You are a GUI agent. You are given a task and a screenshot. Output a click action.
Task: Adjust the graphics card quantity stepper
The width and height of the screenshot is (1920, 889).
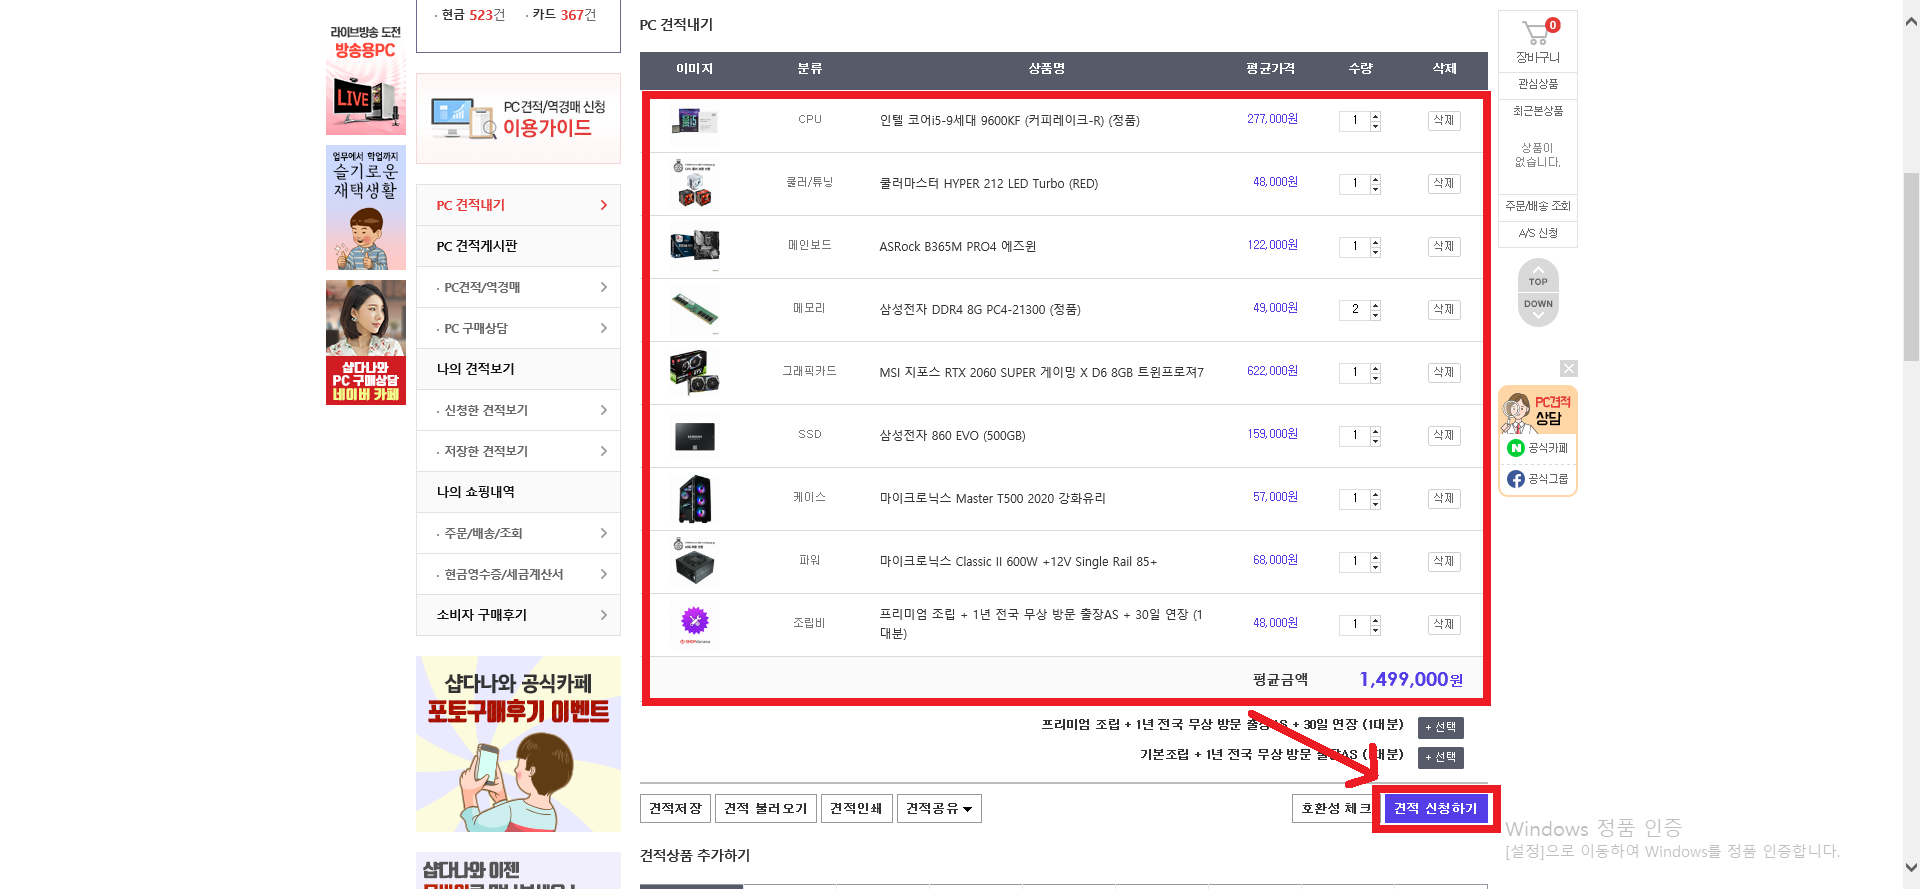[x=1375, y=373]
